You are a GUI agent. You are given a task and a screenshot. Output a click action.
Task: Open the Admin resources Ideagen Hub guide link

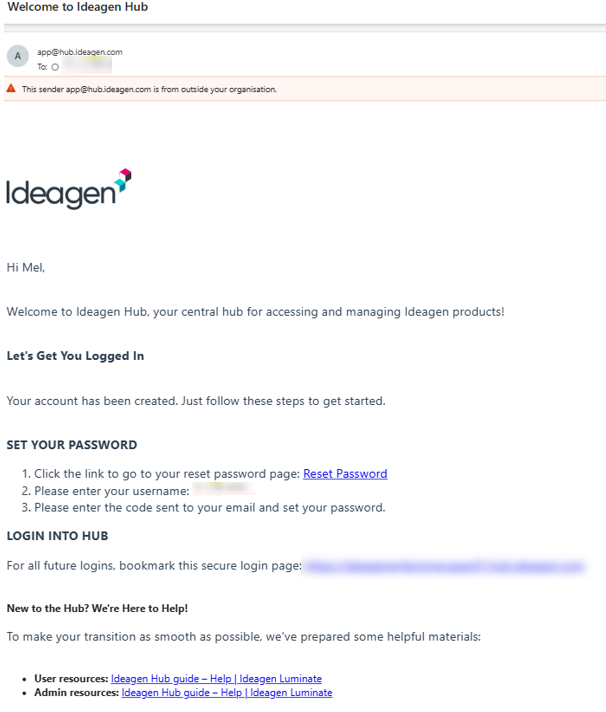227,692
